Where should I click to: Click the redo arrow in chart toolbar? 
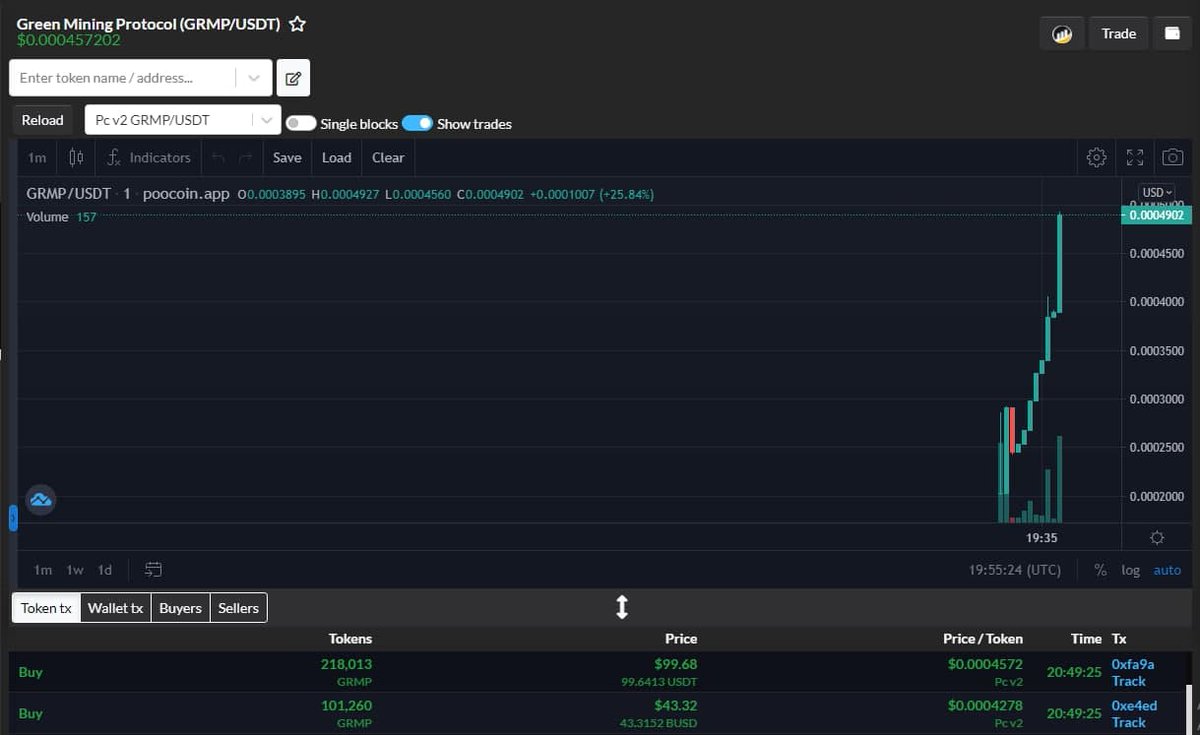click(x=246, y=157)
